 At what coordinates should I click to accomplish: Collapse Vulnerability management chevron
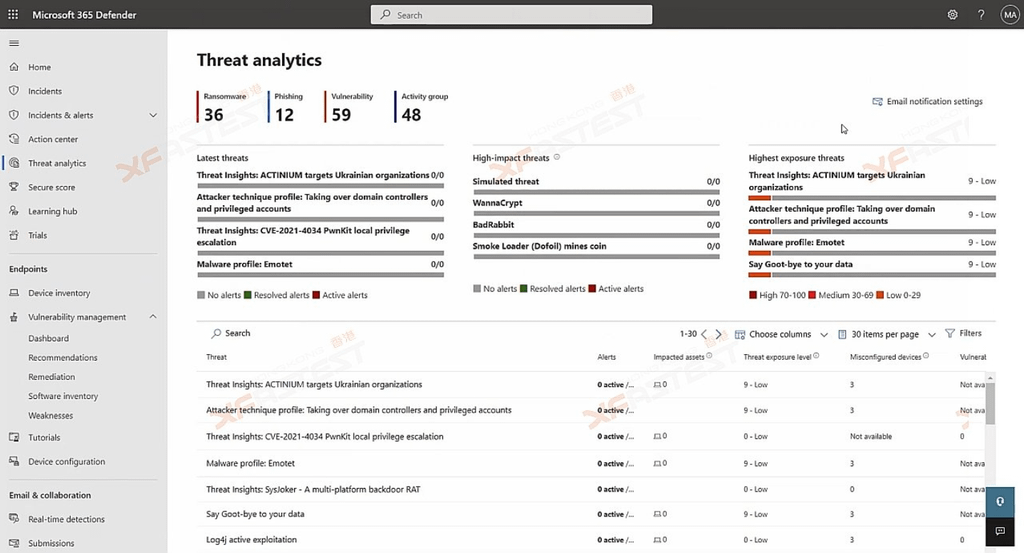(153, 316)
